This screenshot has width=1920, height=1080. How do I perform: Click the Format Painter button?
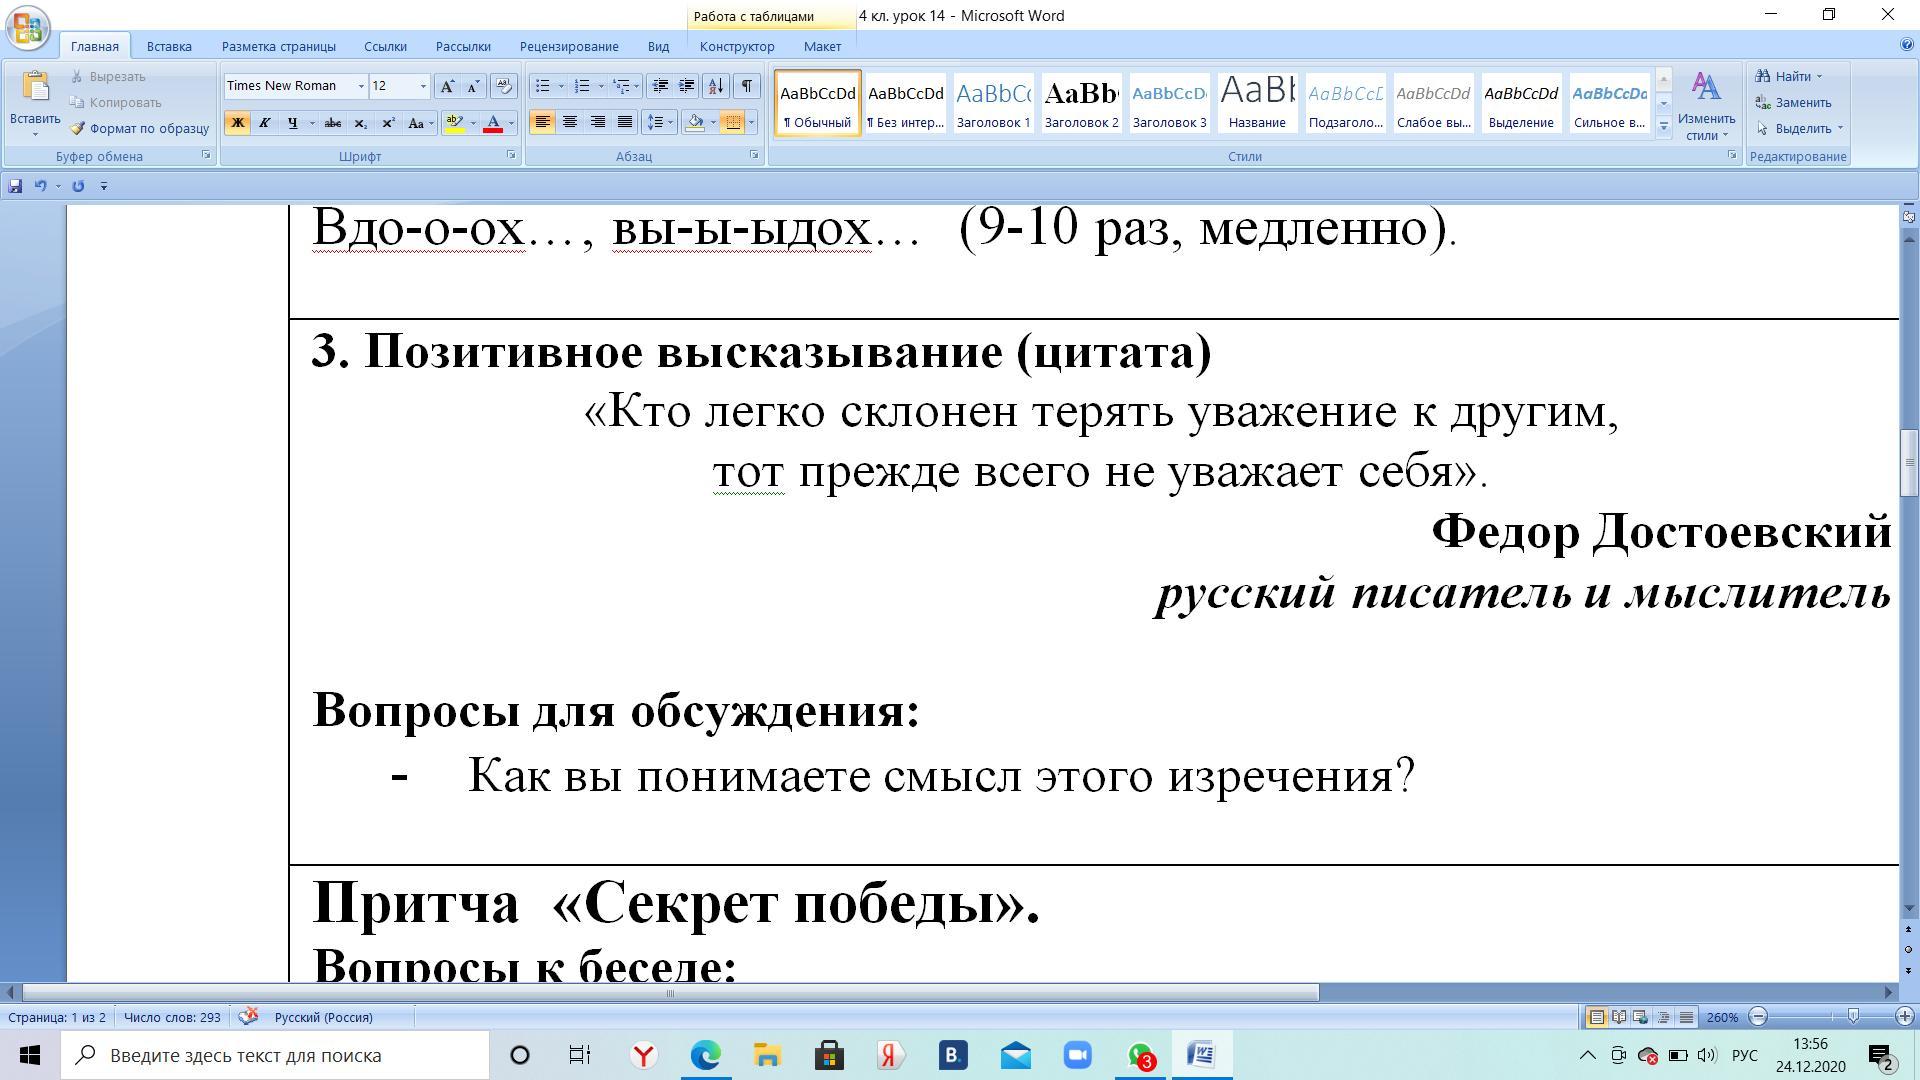pos(140,128)
